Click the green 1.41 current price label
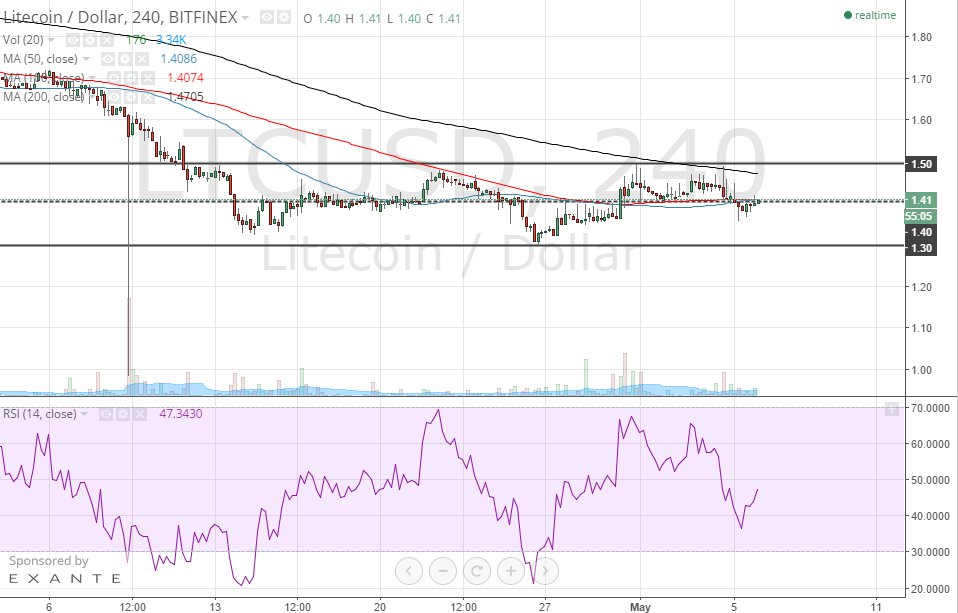Screen dimensions: 958x613 (x=921, y=200)
